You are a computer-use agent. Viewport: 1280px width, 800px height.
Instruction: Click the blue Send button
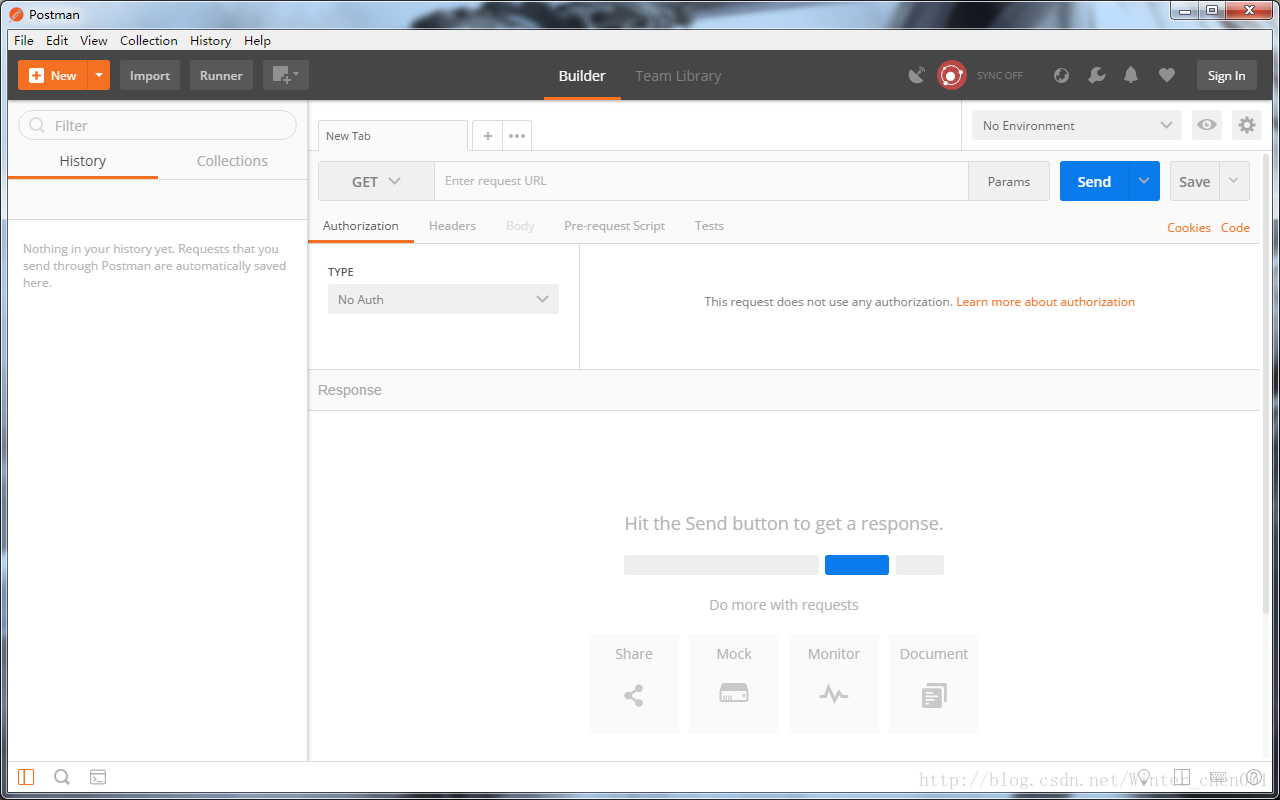point(1094,181)
